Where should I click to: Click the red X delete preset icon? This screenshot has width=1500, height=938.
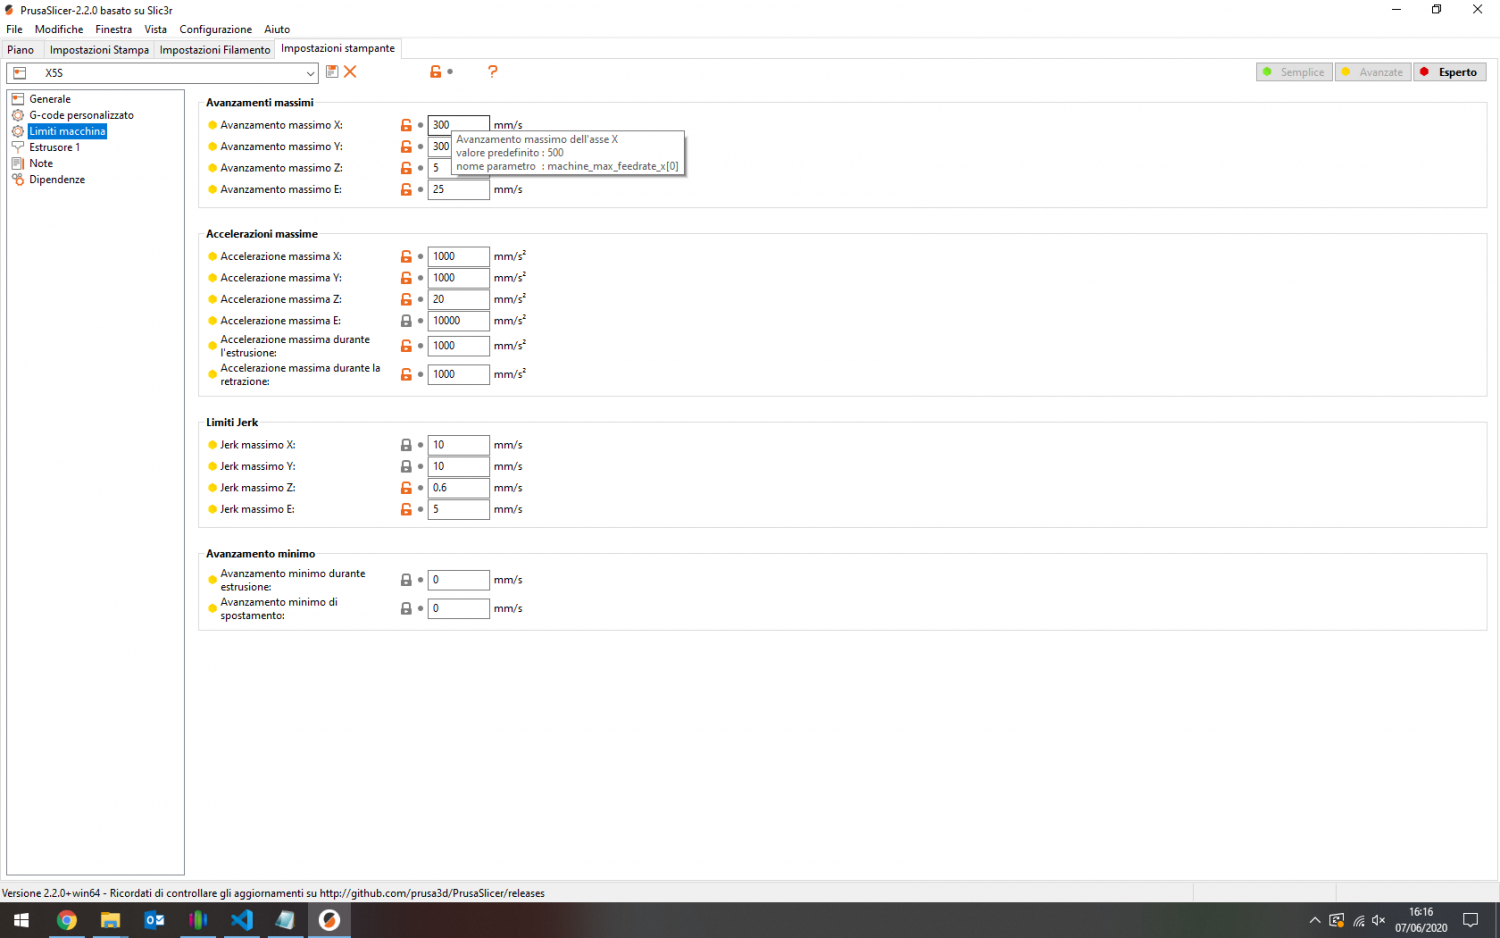pos(350,72)
